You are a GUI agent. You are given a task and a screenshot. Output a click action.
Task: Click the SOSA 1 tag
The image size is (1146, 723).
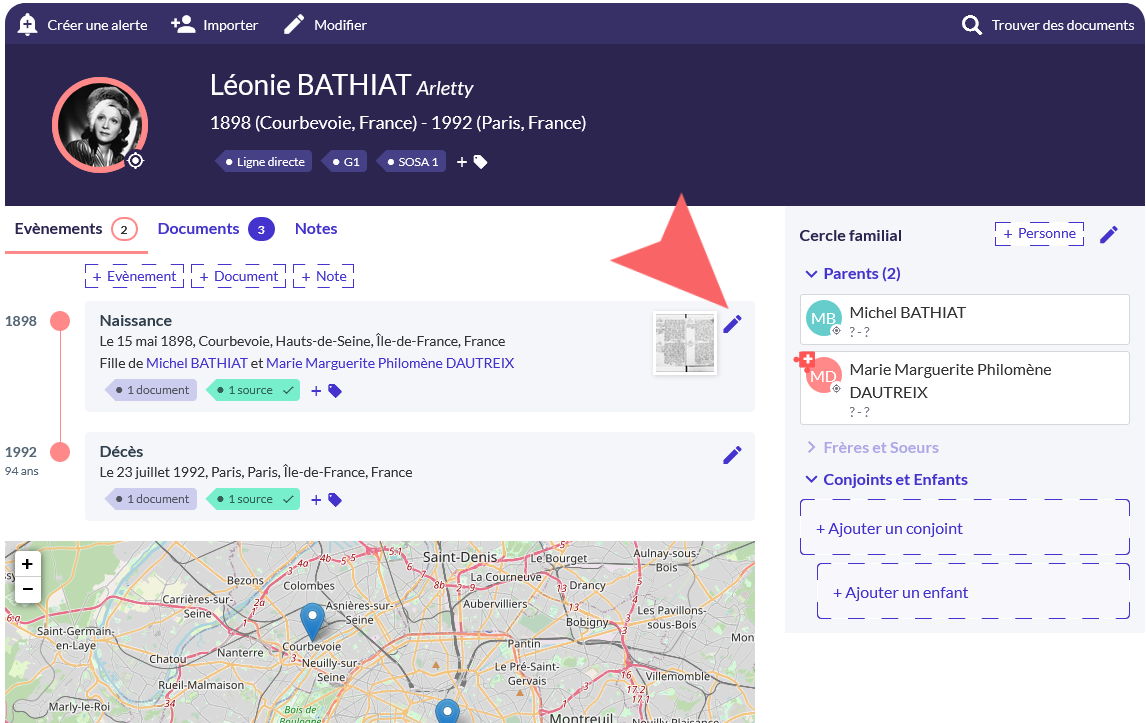(x=411, y=162)
